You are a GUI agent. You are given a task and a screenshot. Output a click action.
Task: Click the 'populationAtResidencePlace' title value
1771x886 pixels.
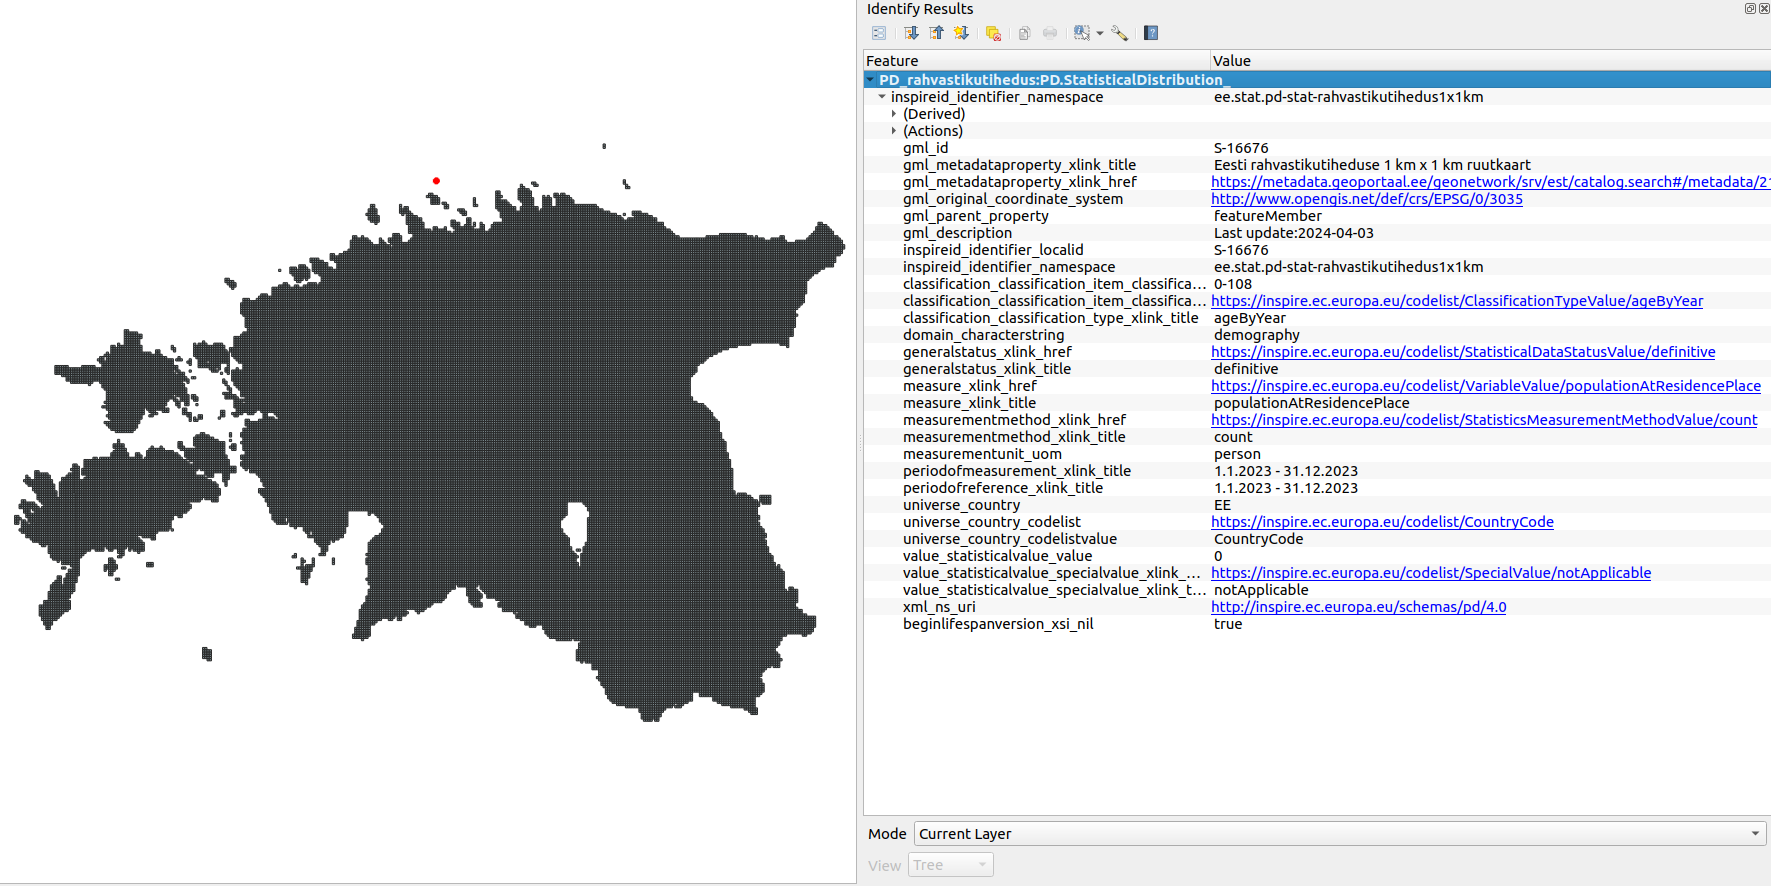pyautogui.click(x=1312, y=403)
